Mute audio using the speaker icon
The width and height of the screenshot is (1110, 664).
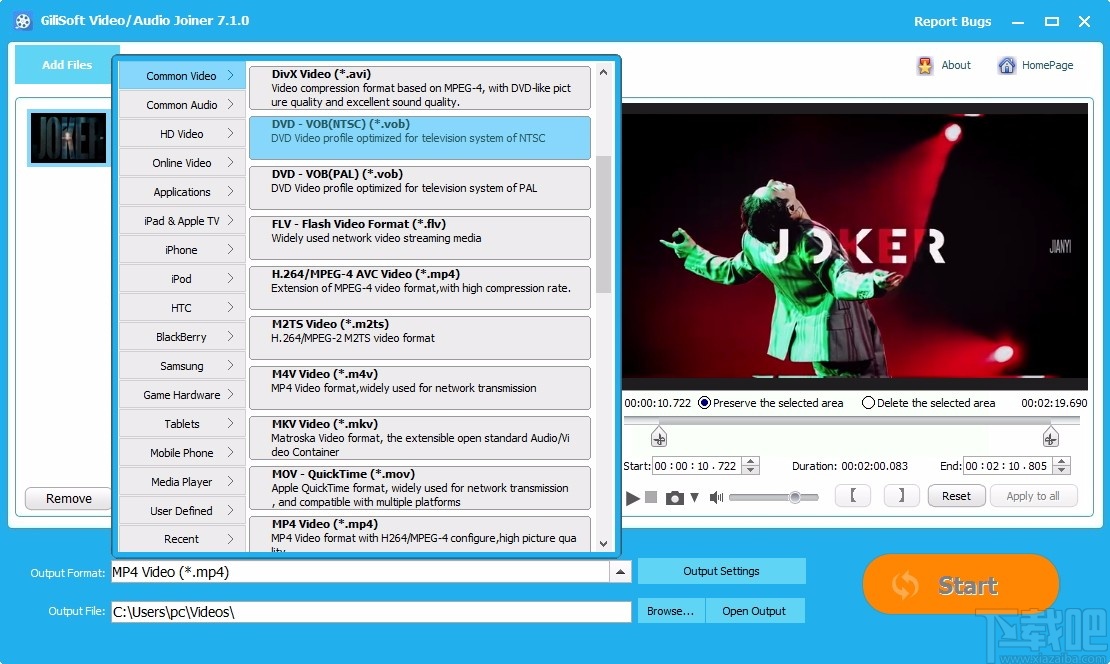pyautogui.click(x=716, y=496)
